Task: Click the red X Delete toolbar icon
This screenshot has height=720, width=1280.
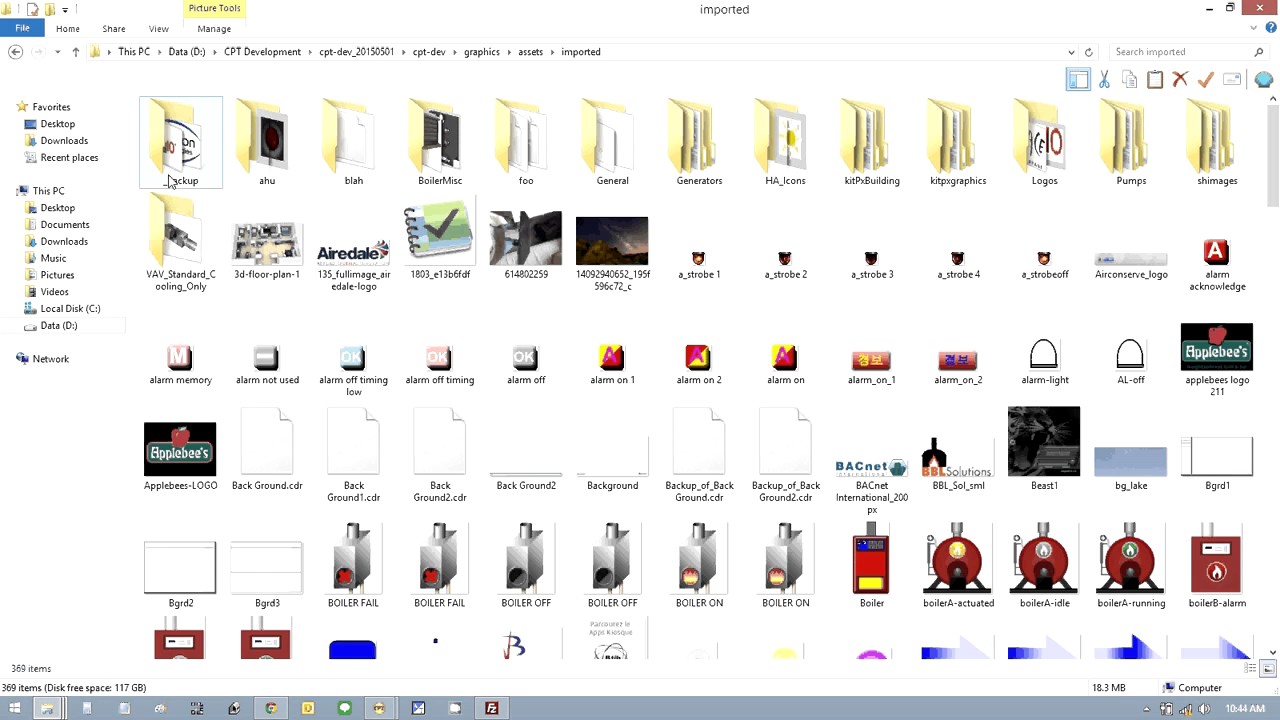Action: [1180, 80]
